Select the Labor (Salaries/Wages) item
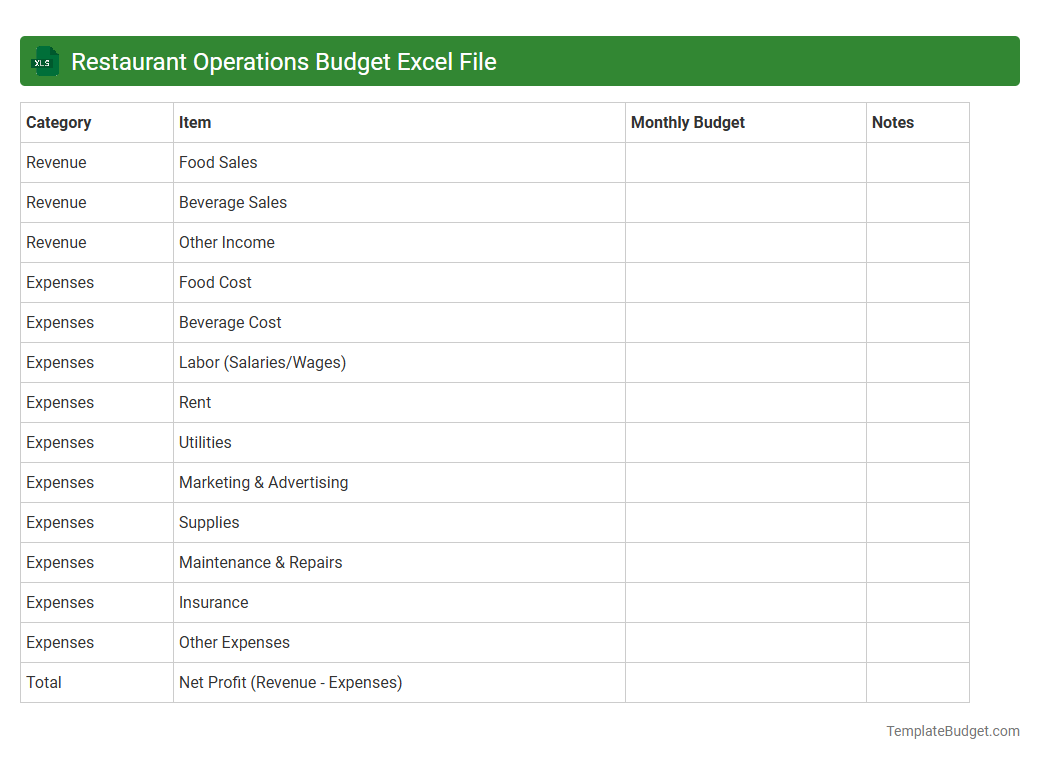Viewport: 1040px width, 760px height. coord(262,362)
